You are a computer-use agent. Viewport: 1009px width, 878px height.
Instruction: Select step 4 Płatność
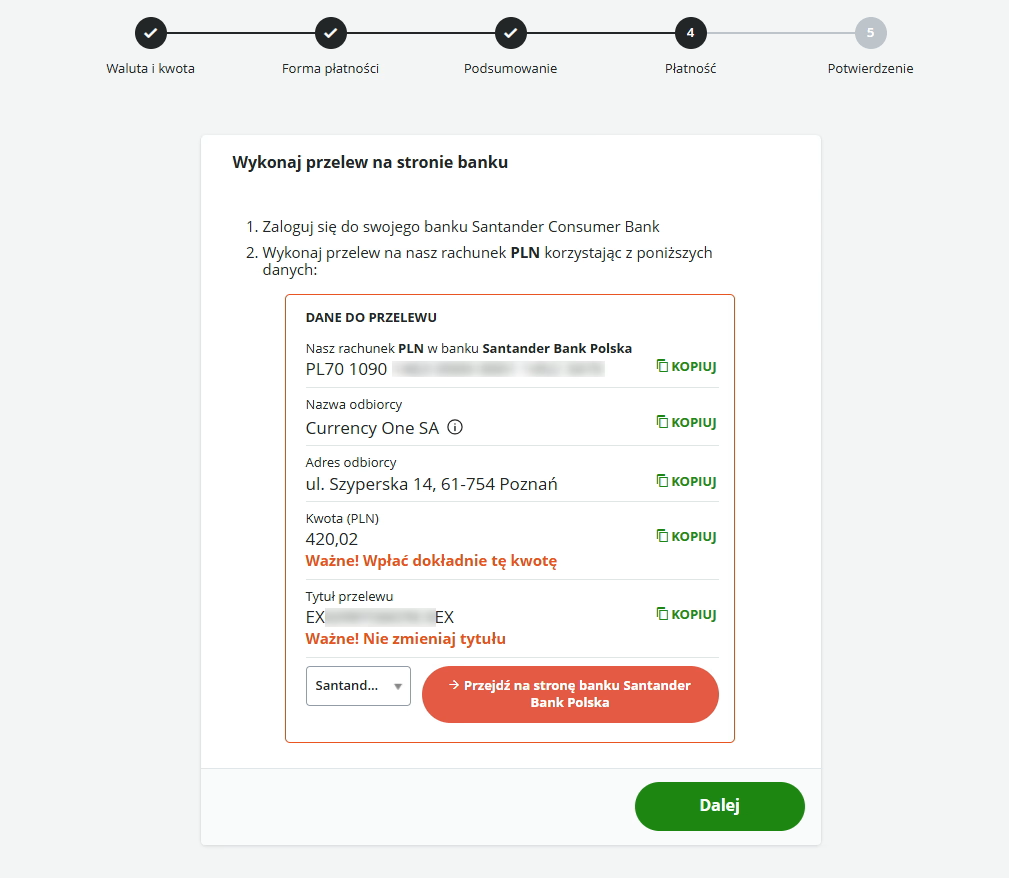pyautogui.click(x=690, y=33)
